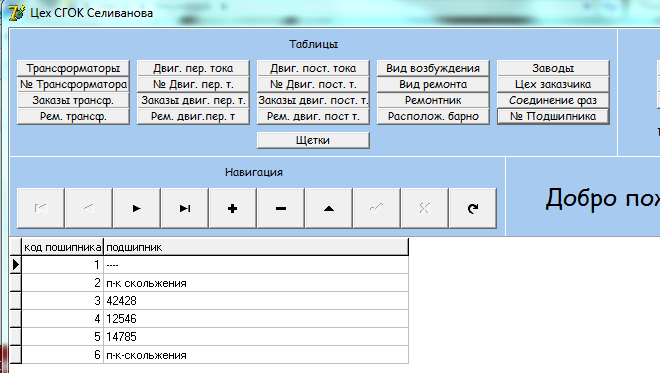
Task: Select row indicator for record 1
Action: tap(16, 265)
